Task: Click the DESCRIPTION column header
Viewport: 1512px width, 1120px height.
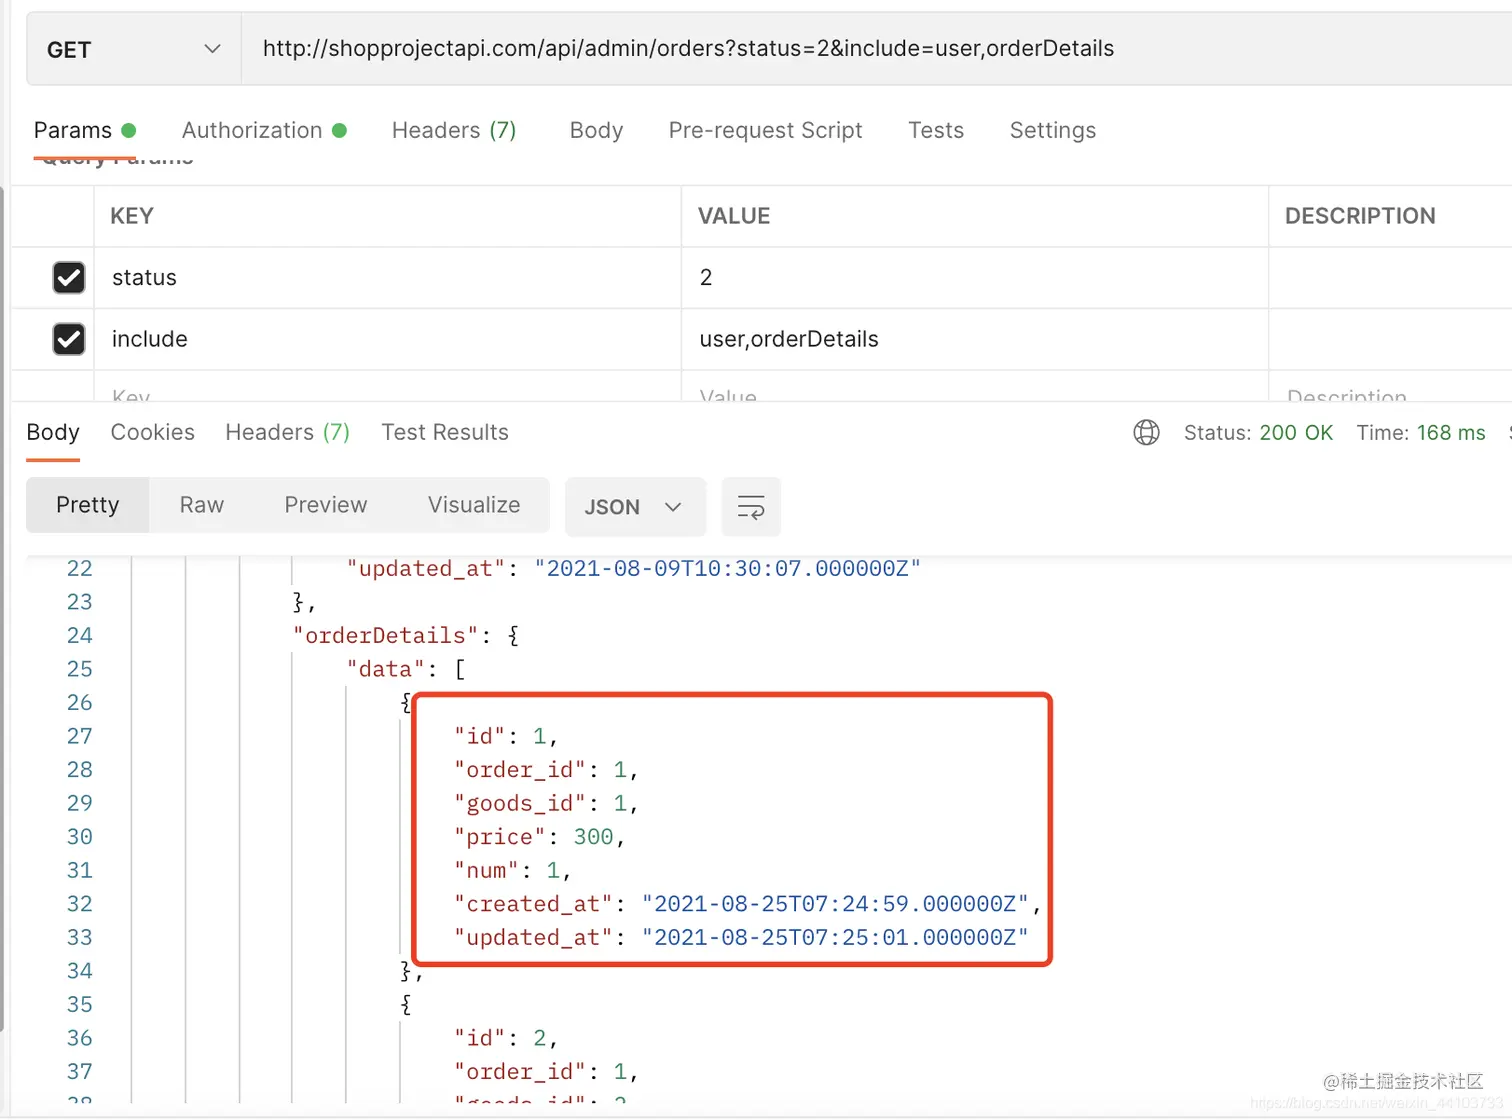Action: (x=1360, y=216)
